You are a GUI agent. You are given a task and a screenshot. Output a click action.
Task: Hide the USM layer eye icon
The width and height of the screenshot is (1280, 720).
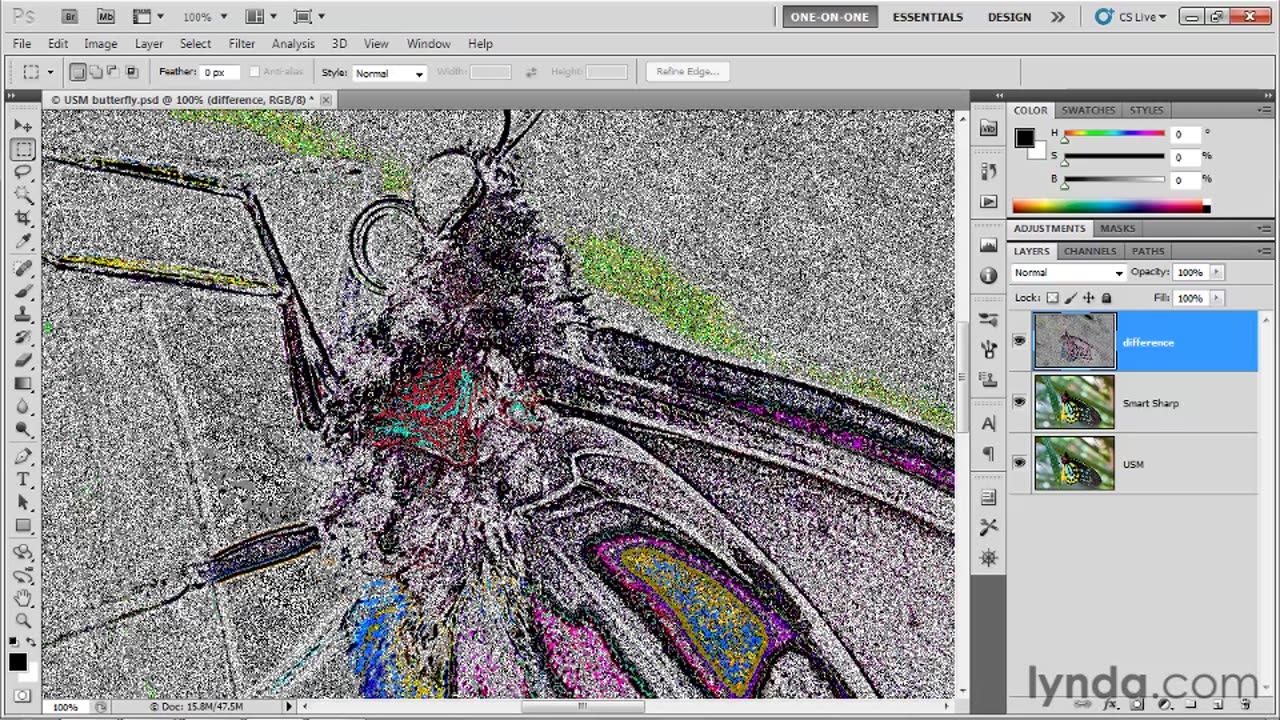[1019, 464]
